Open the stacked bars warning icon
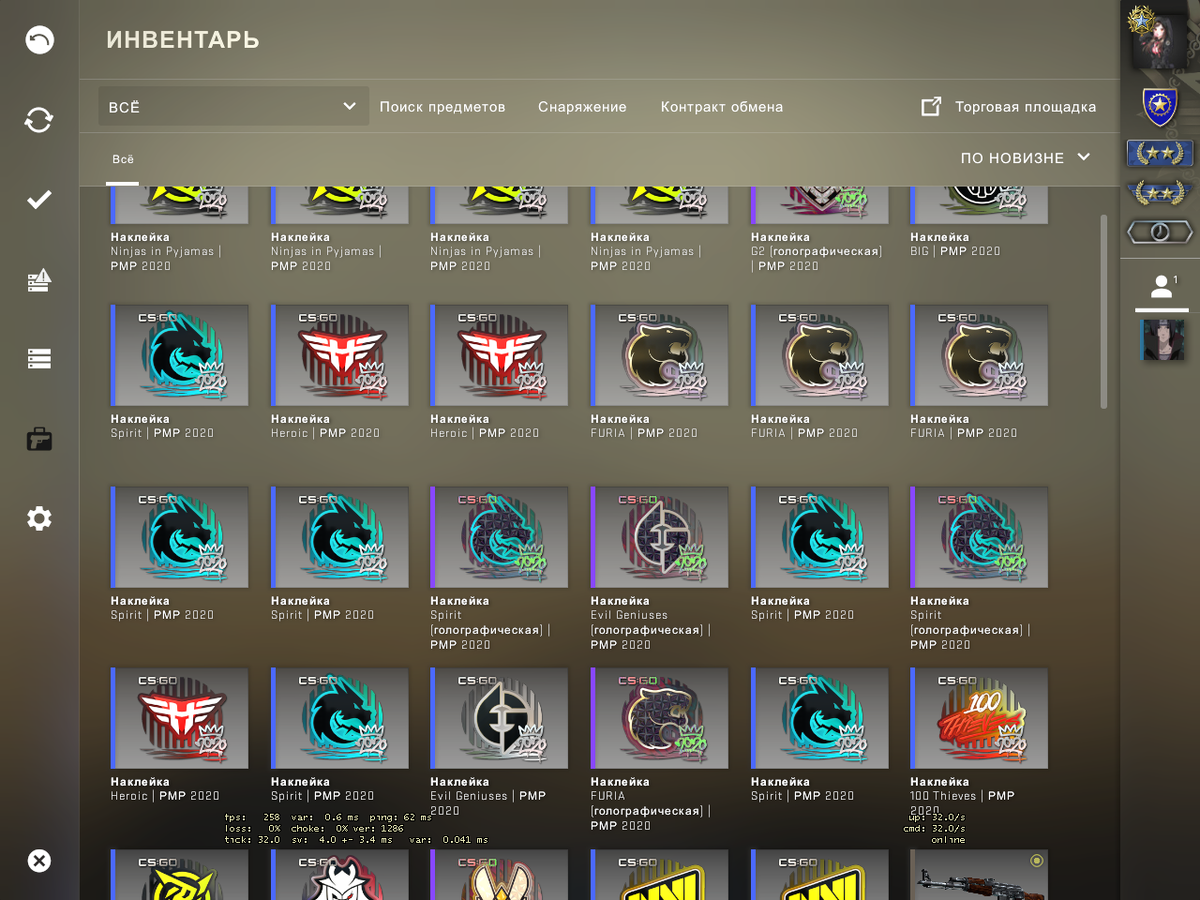 coord(39,281)
